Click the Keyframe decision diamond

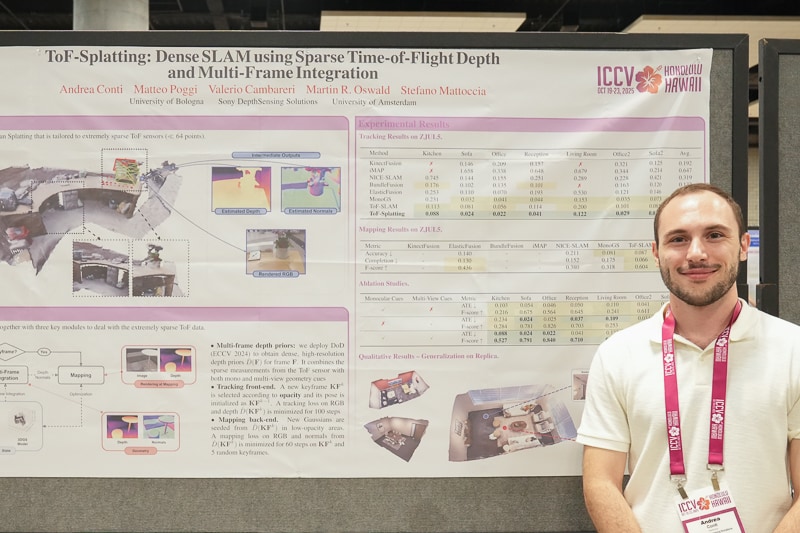point(10,352)
